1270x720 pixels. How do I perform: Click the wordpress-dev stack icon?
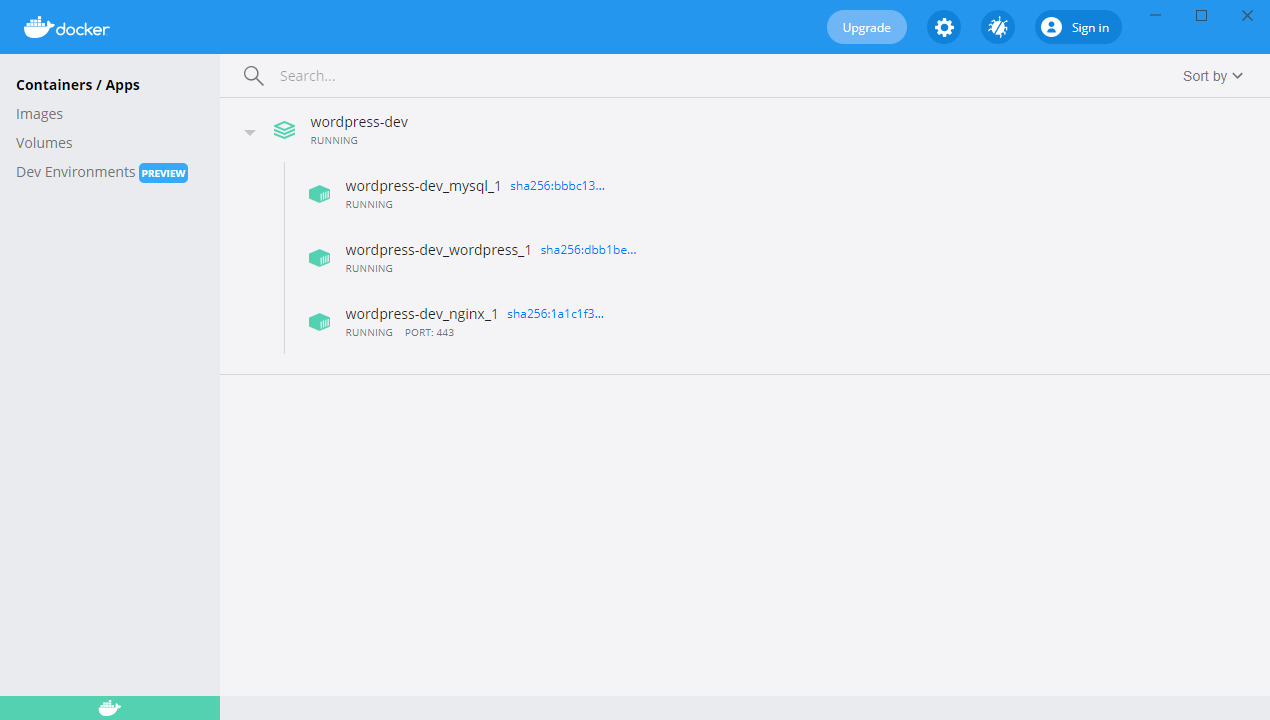(285, 130)
